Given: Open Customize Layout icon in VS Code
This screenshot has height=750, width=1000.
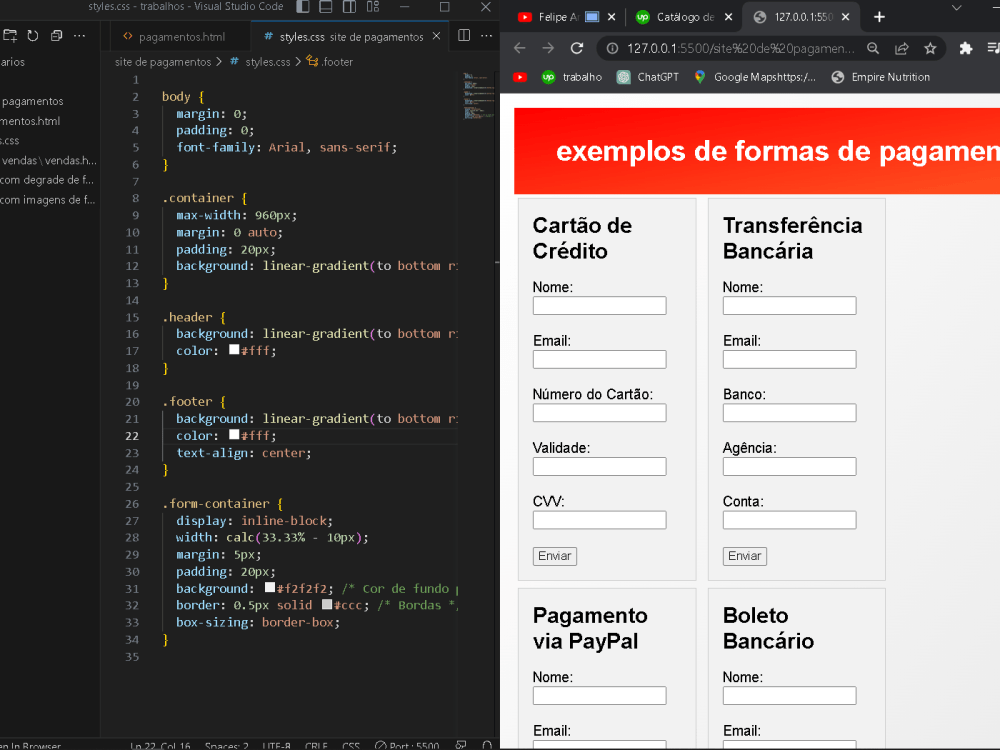Looking at the screenshot, I should pyautogui.click(x=373, y=7).
